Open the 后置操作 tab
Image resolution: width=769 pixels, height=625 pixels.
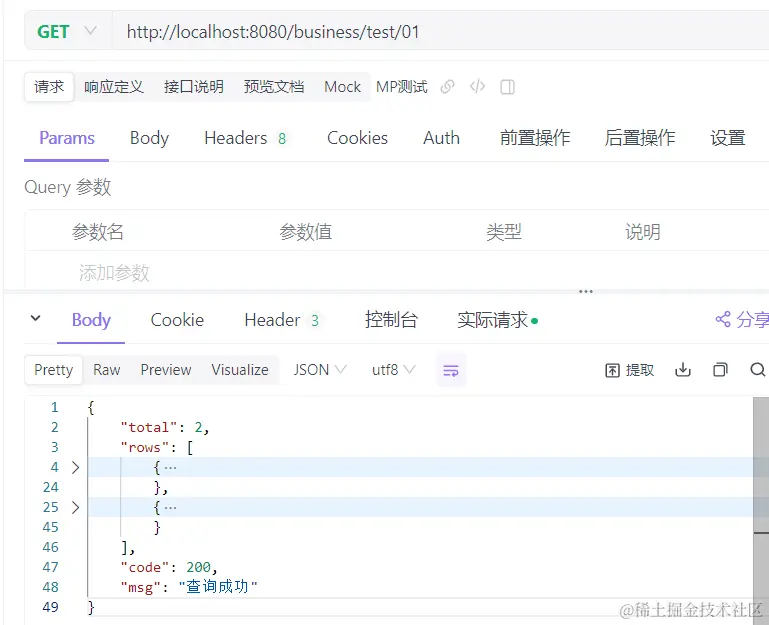(640, 138)
